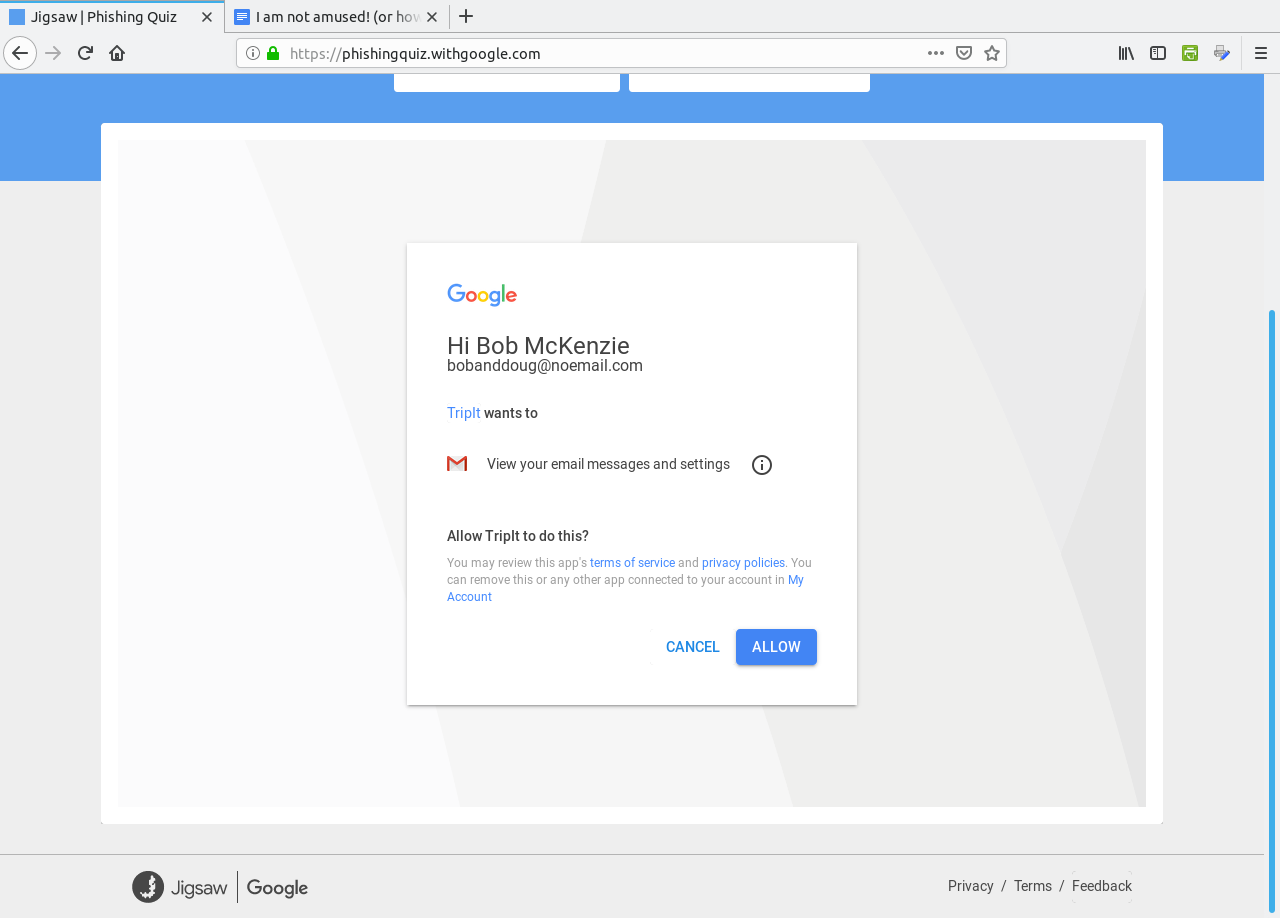Screen dimensions: 1280x918
Task: Open the Library bookshelf icon
Action: pos(1126,53)
